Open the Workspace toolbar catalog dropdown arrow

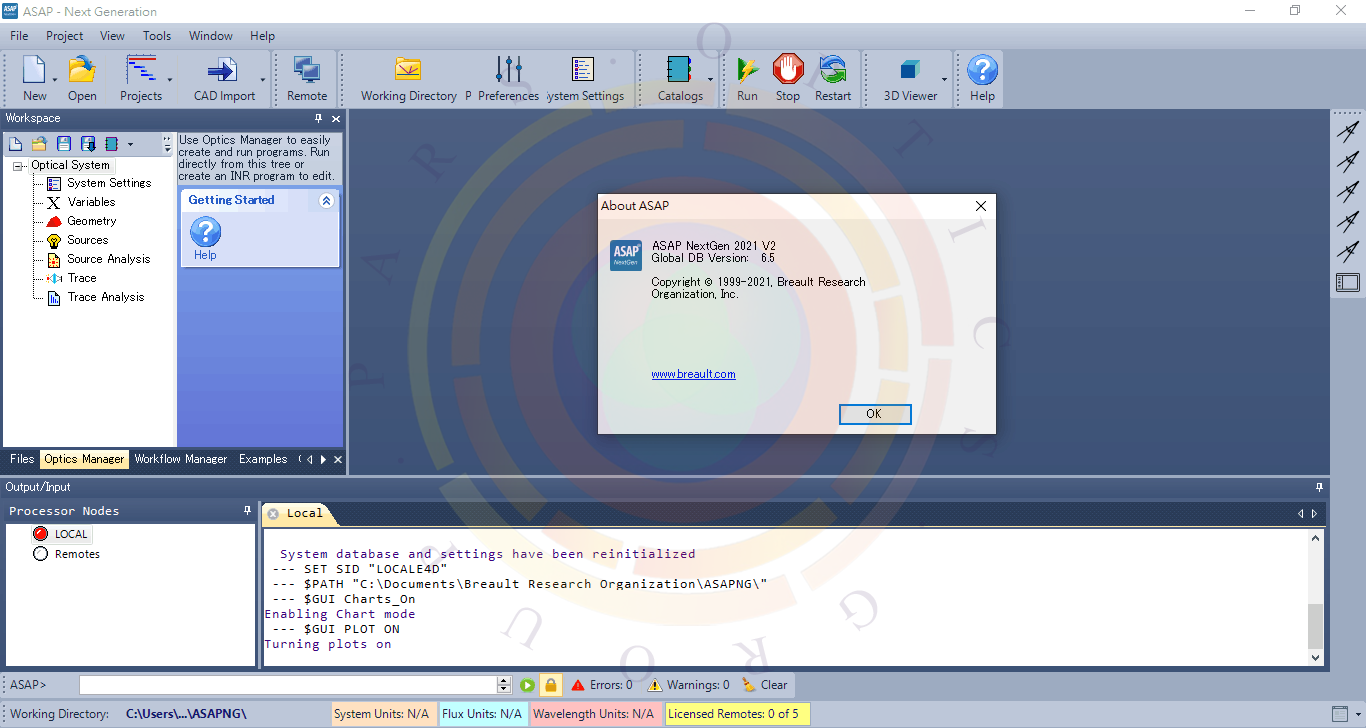[x=130, y=145]
